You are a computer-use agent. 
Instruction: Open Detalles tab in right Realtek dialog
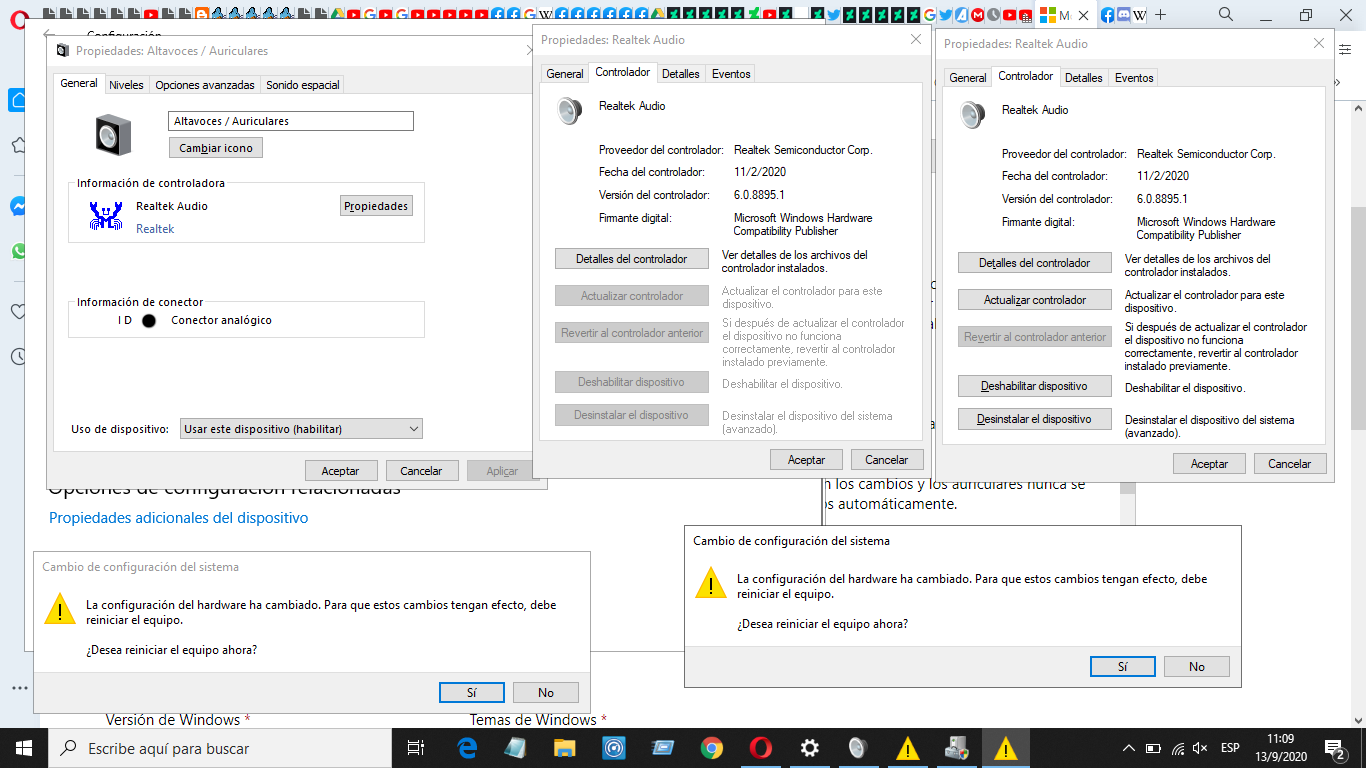coord(1084,78)
